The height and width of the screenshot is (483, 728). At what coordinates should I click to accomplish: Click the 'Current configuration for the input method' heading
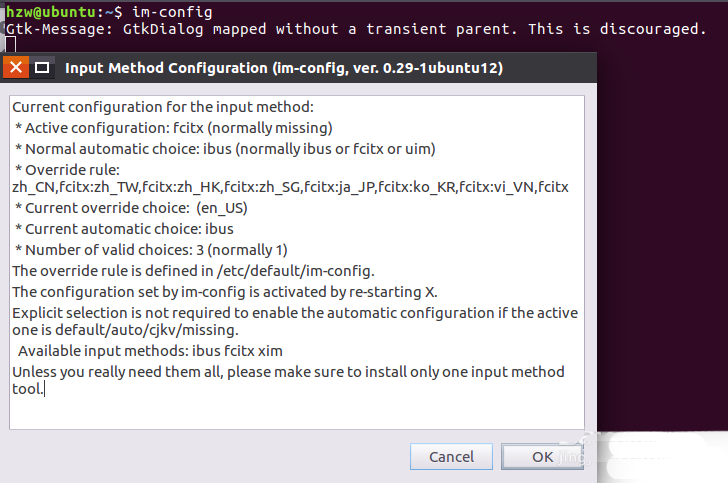pyautogui.click(x=162, y=106)
